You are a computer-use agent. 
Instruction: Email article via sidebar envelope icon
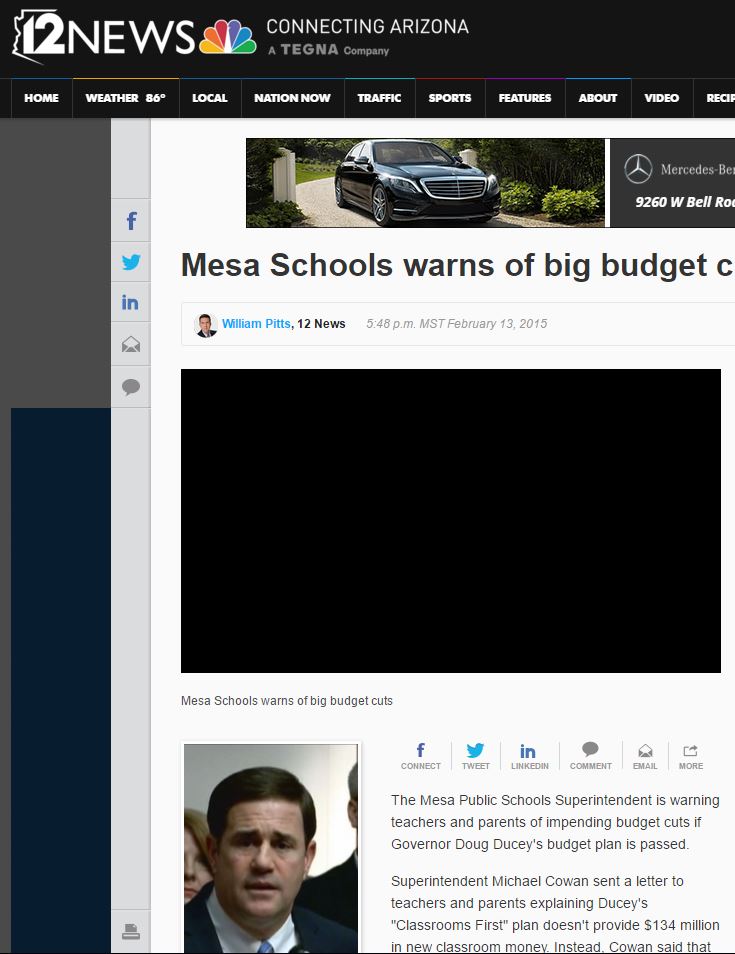click(131, 344)
